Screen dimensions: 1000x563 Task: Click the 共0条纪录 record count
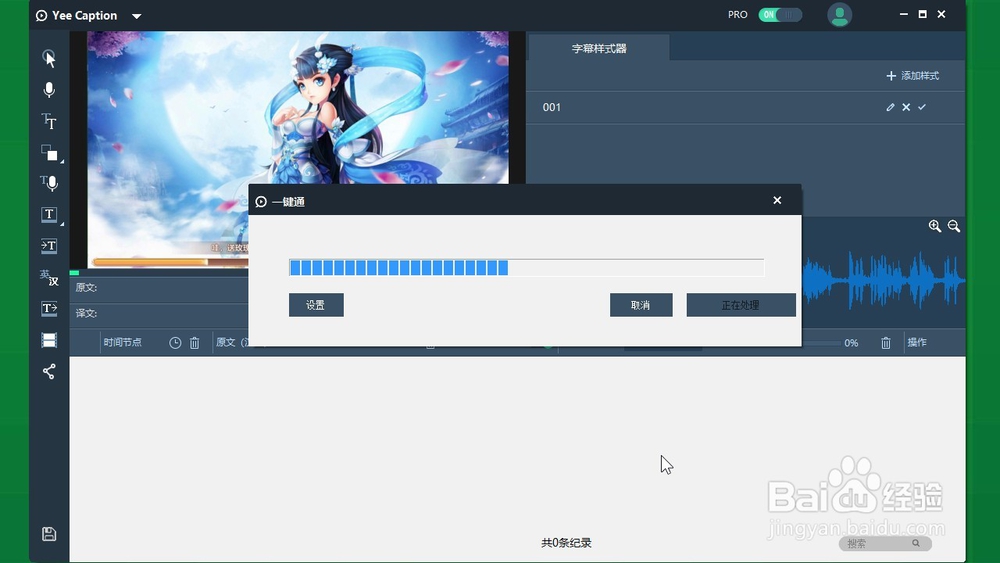566,543
